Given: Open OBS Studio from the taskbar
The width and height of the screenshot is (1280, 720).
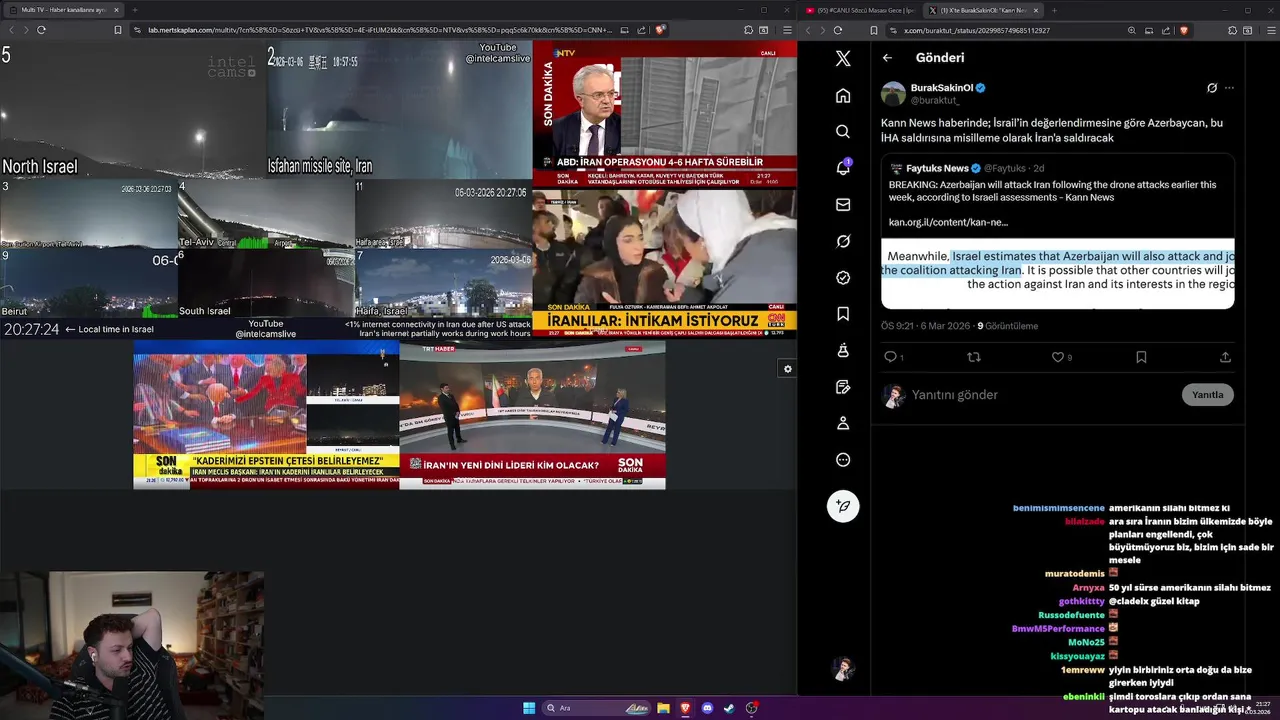Looking at the screenshot, I should [751, 708].
